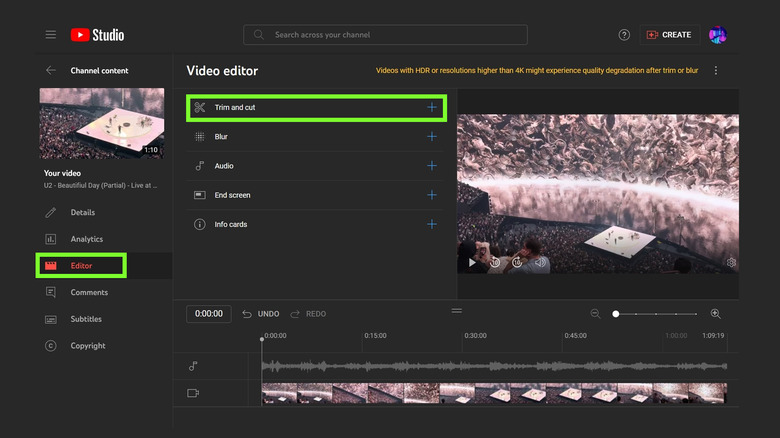Play the video preview
This screenshot has width=780, height=438.
click(472, 262)
